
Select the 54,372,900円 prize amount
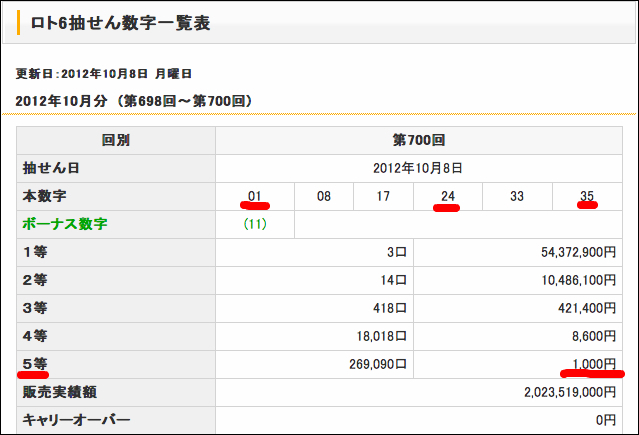pos(578,252)
